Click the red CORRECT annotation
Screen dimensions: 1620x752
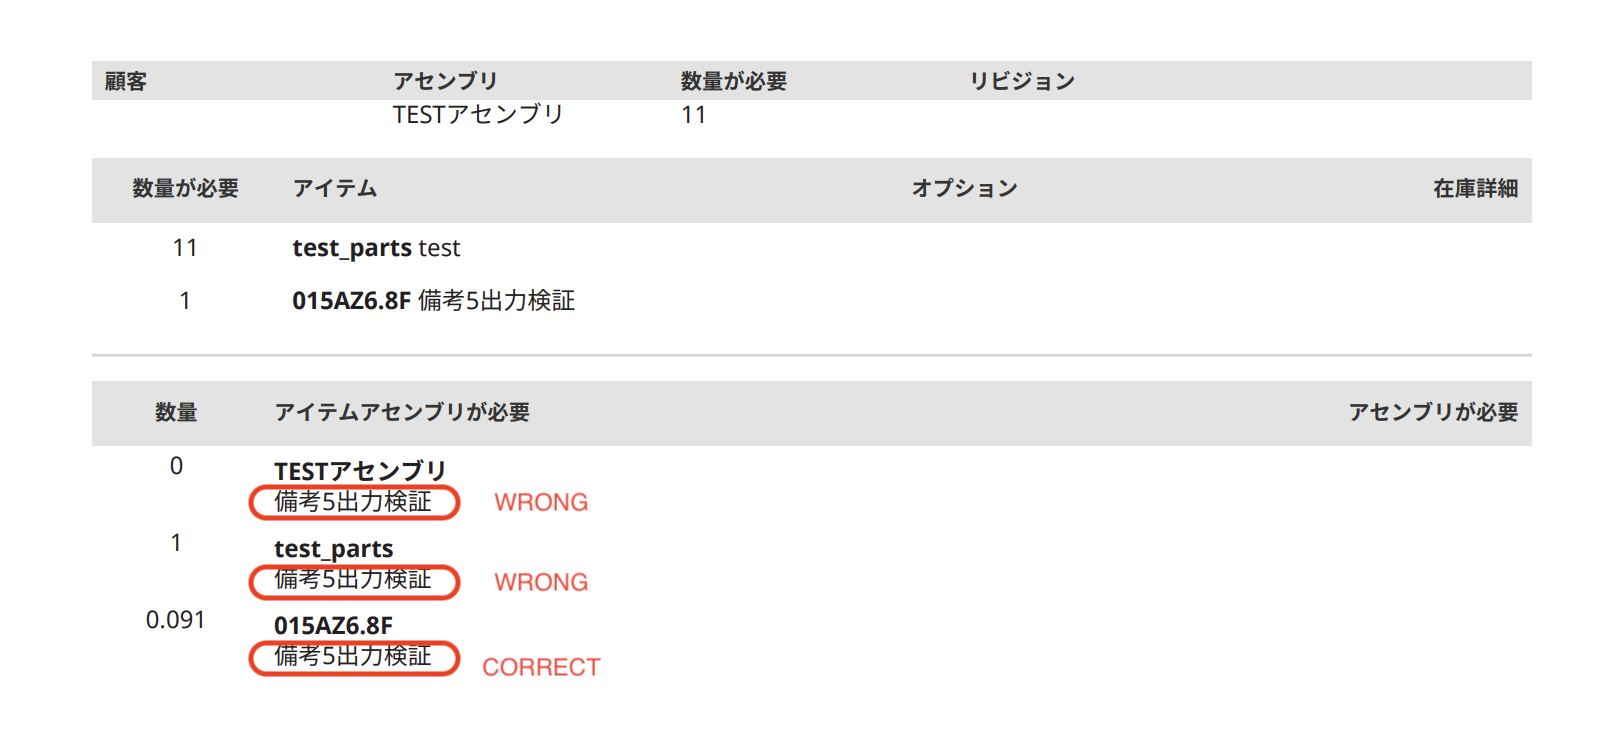(x=541, y=667)
